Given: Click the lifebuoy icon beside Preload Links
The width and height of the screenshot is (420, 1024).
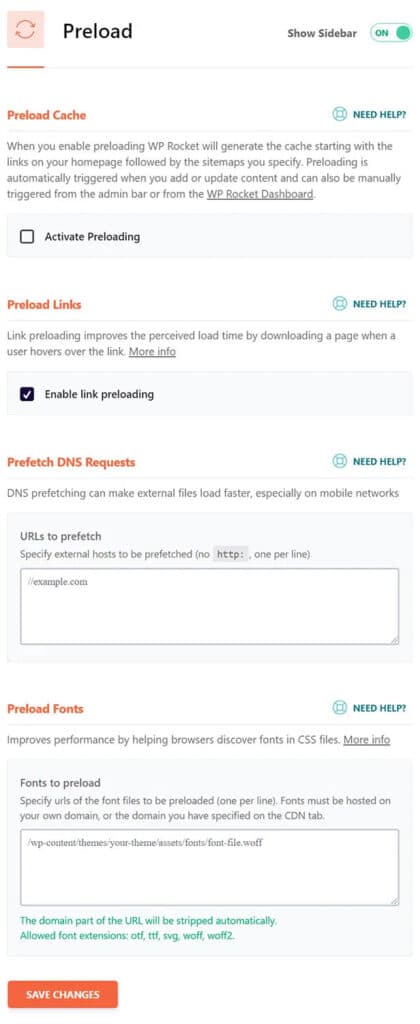Looking at the screenshot, I should tap(339, 304).
